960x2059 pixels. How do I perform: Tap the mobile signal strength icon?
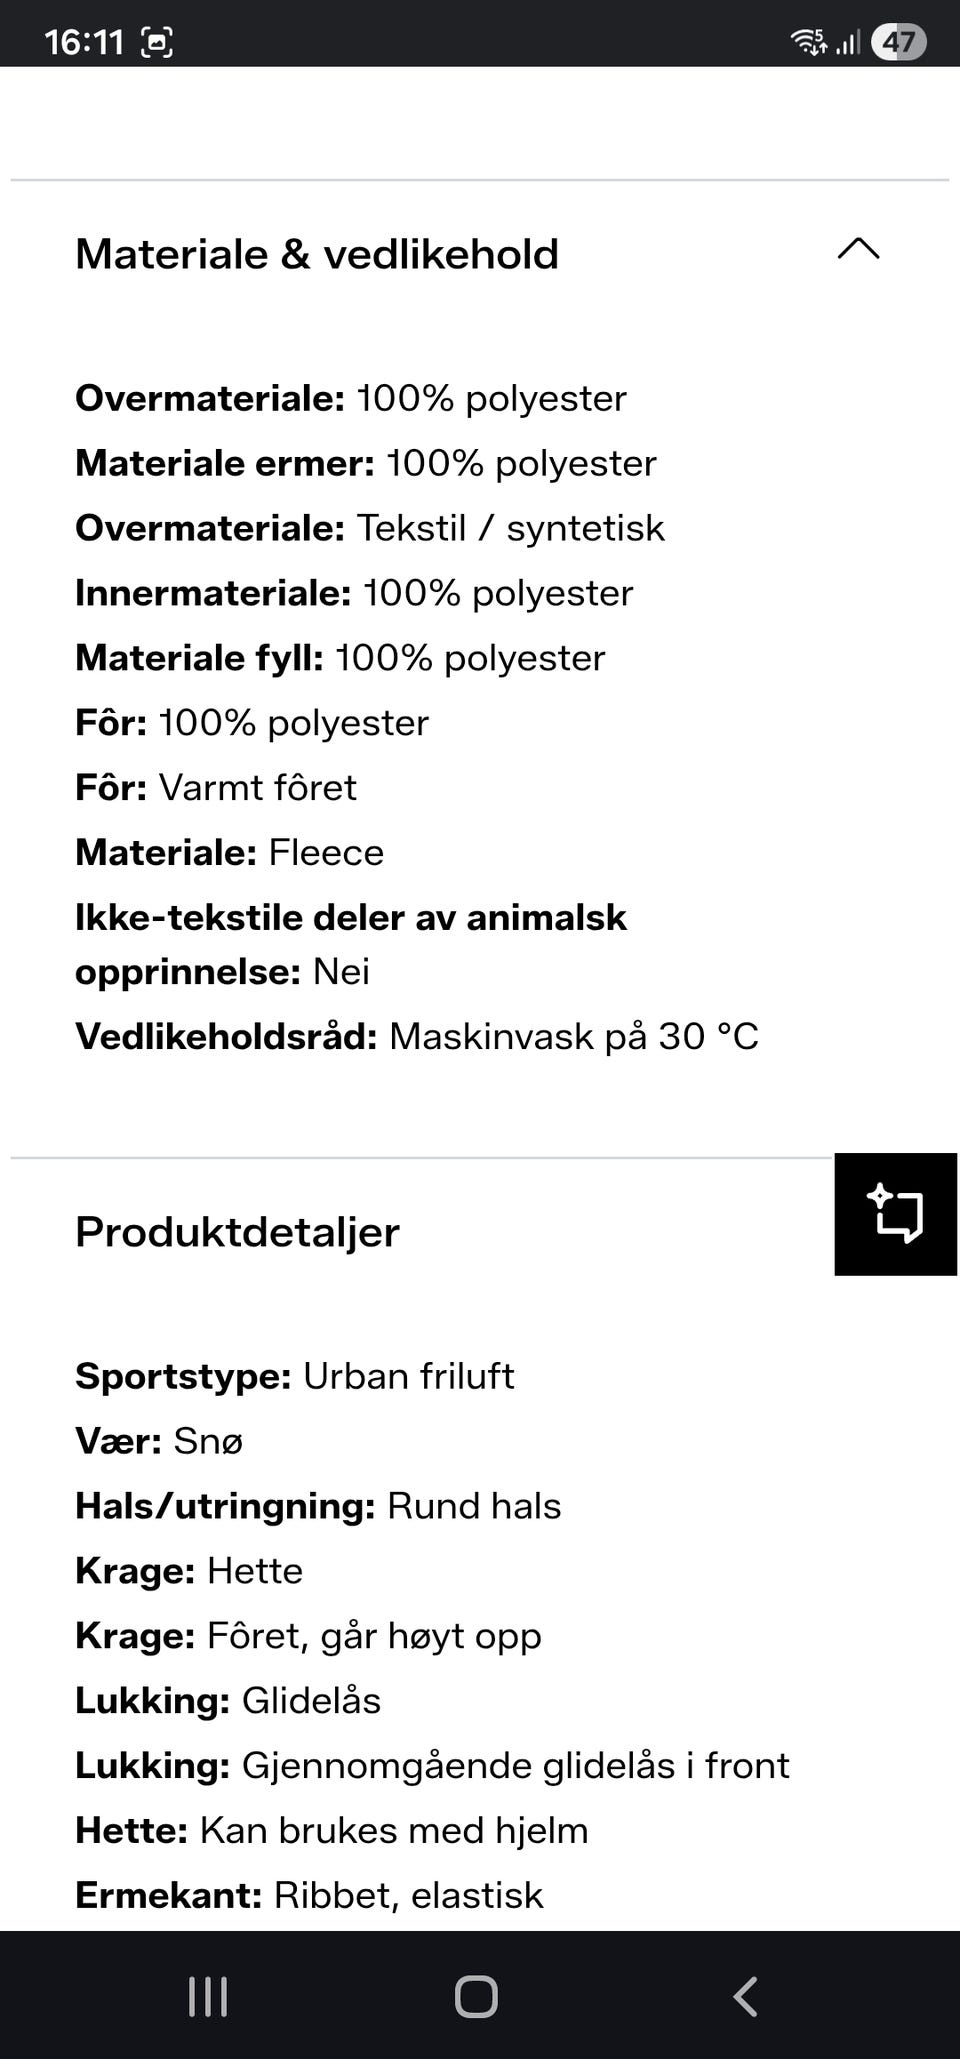(x=848, y=42)
